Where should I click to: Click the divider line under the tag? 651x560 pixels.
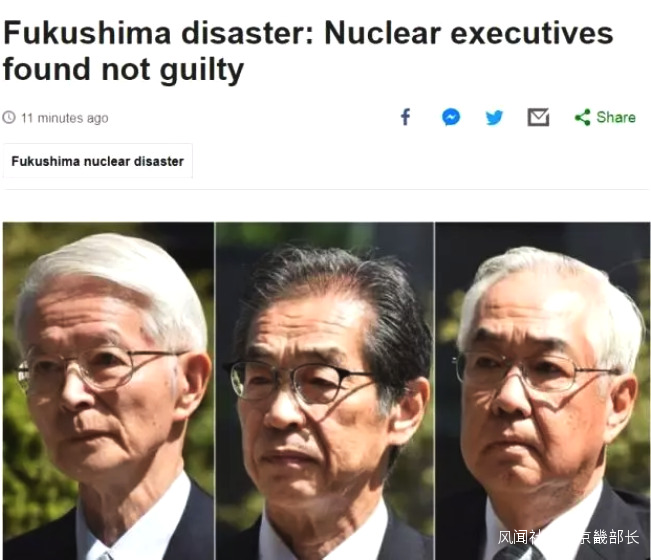click(326, 189)
